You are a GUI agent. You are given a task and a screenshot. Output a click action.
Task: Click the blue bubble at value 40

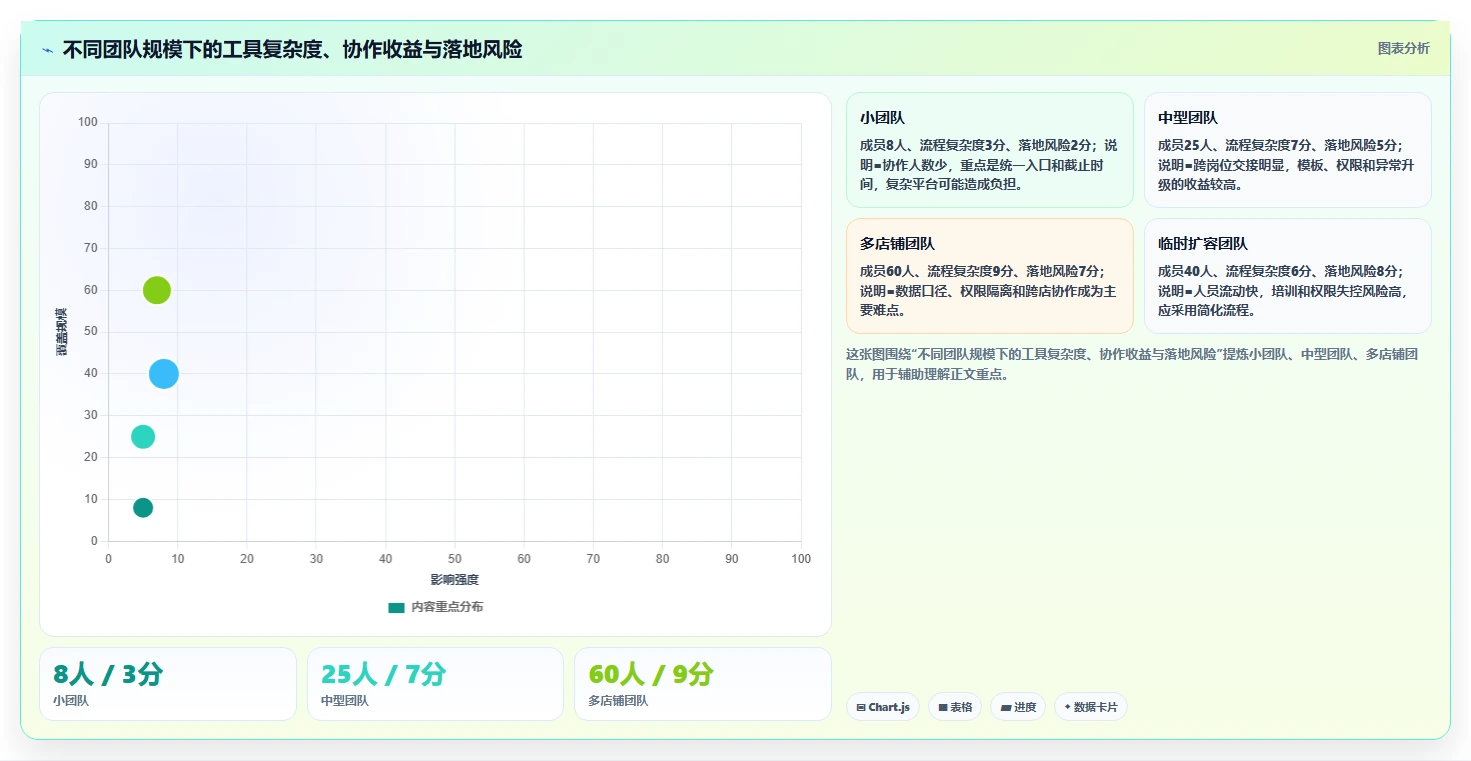164,374
